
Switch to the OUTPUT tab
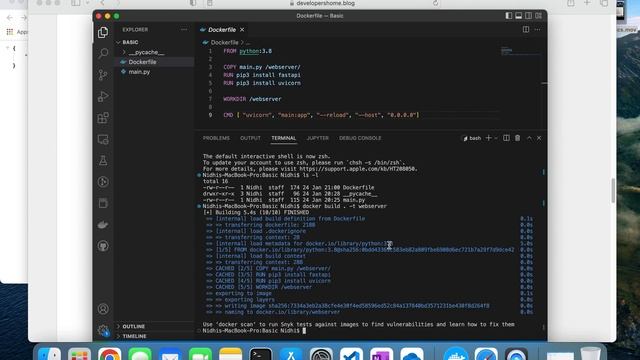250,138
